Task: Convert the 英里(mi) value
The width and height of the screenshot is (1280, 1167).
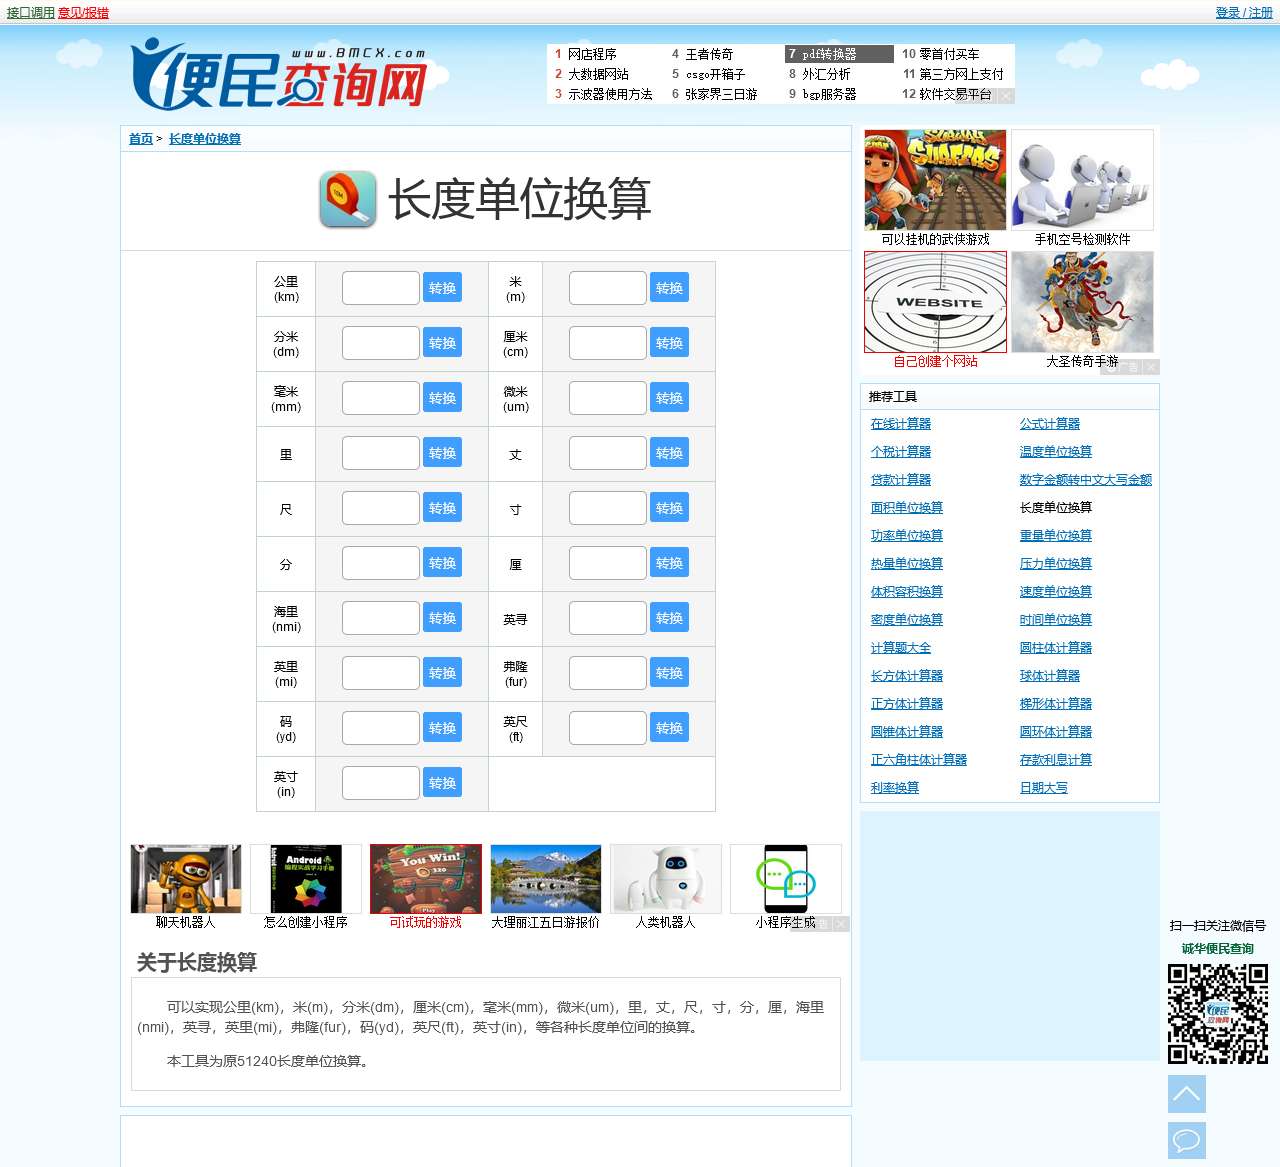Action: coord(442,673)
